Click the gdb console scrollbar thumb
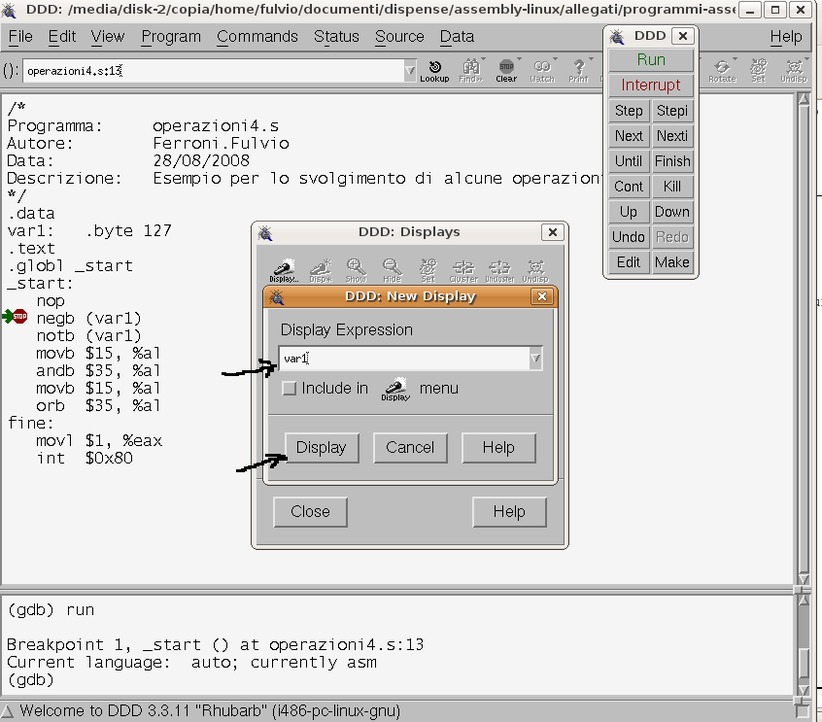 803,663
